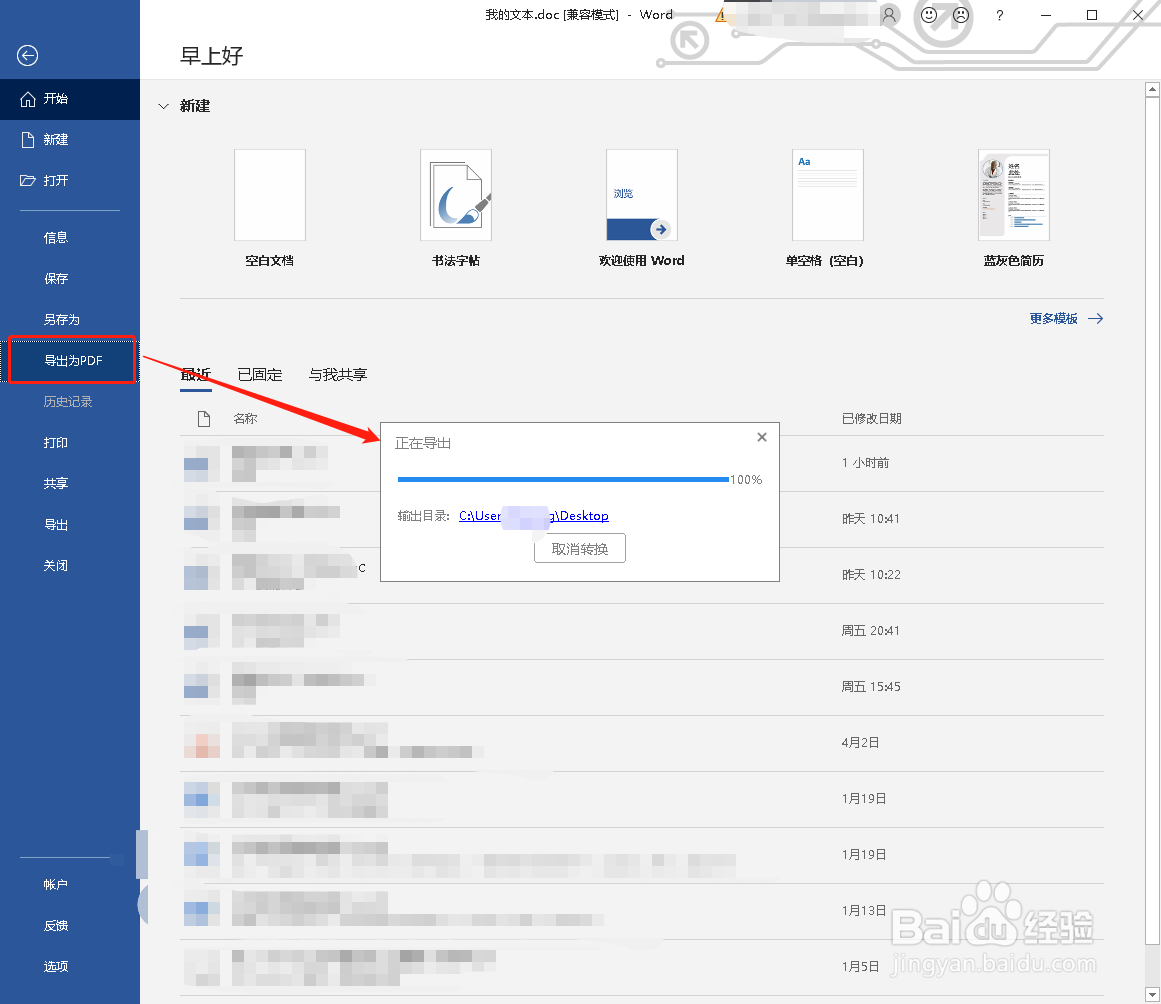The width and height of the screenshot is (1161, 1004).
Task: Switch to the 与我共享 tab
Action: [338, 375]
